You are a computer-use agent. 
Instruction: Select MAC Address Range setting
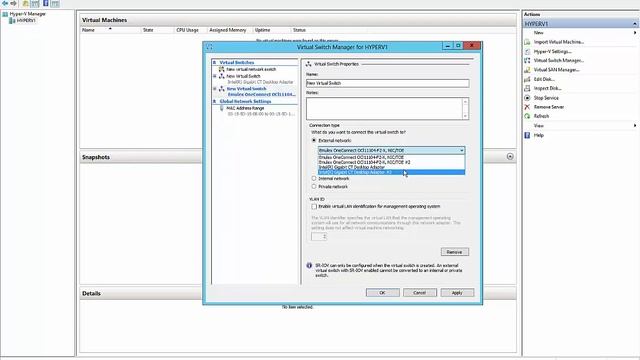click(x=245, y=108)
